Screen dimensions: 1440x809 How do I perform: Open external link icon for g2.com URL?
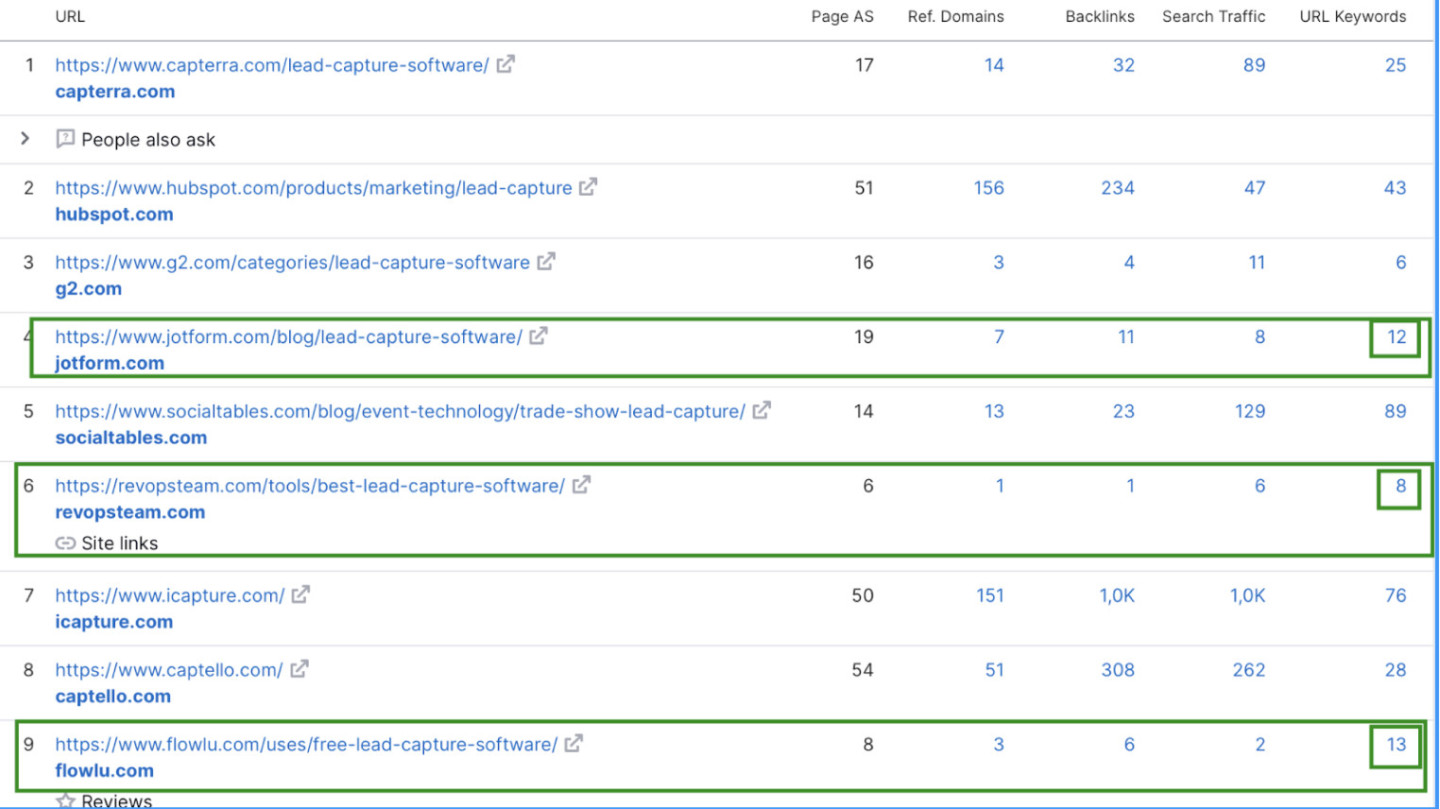546,262
